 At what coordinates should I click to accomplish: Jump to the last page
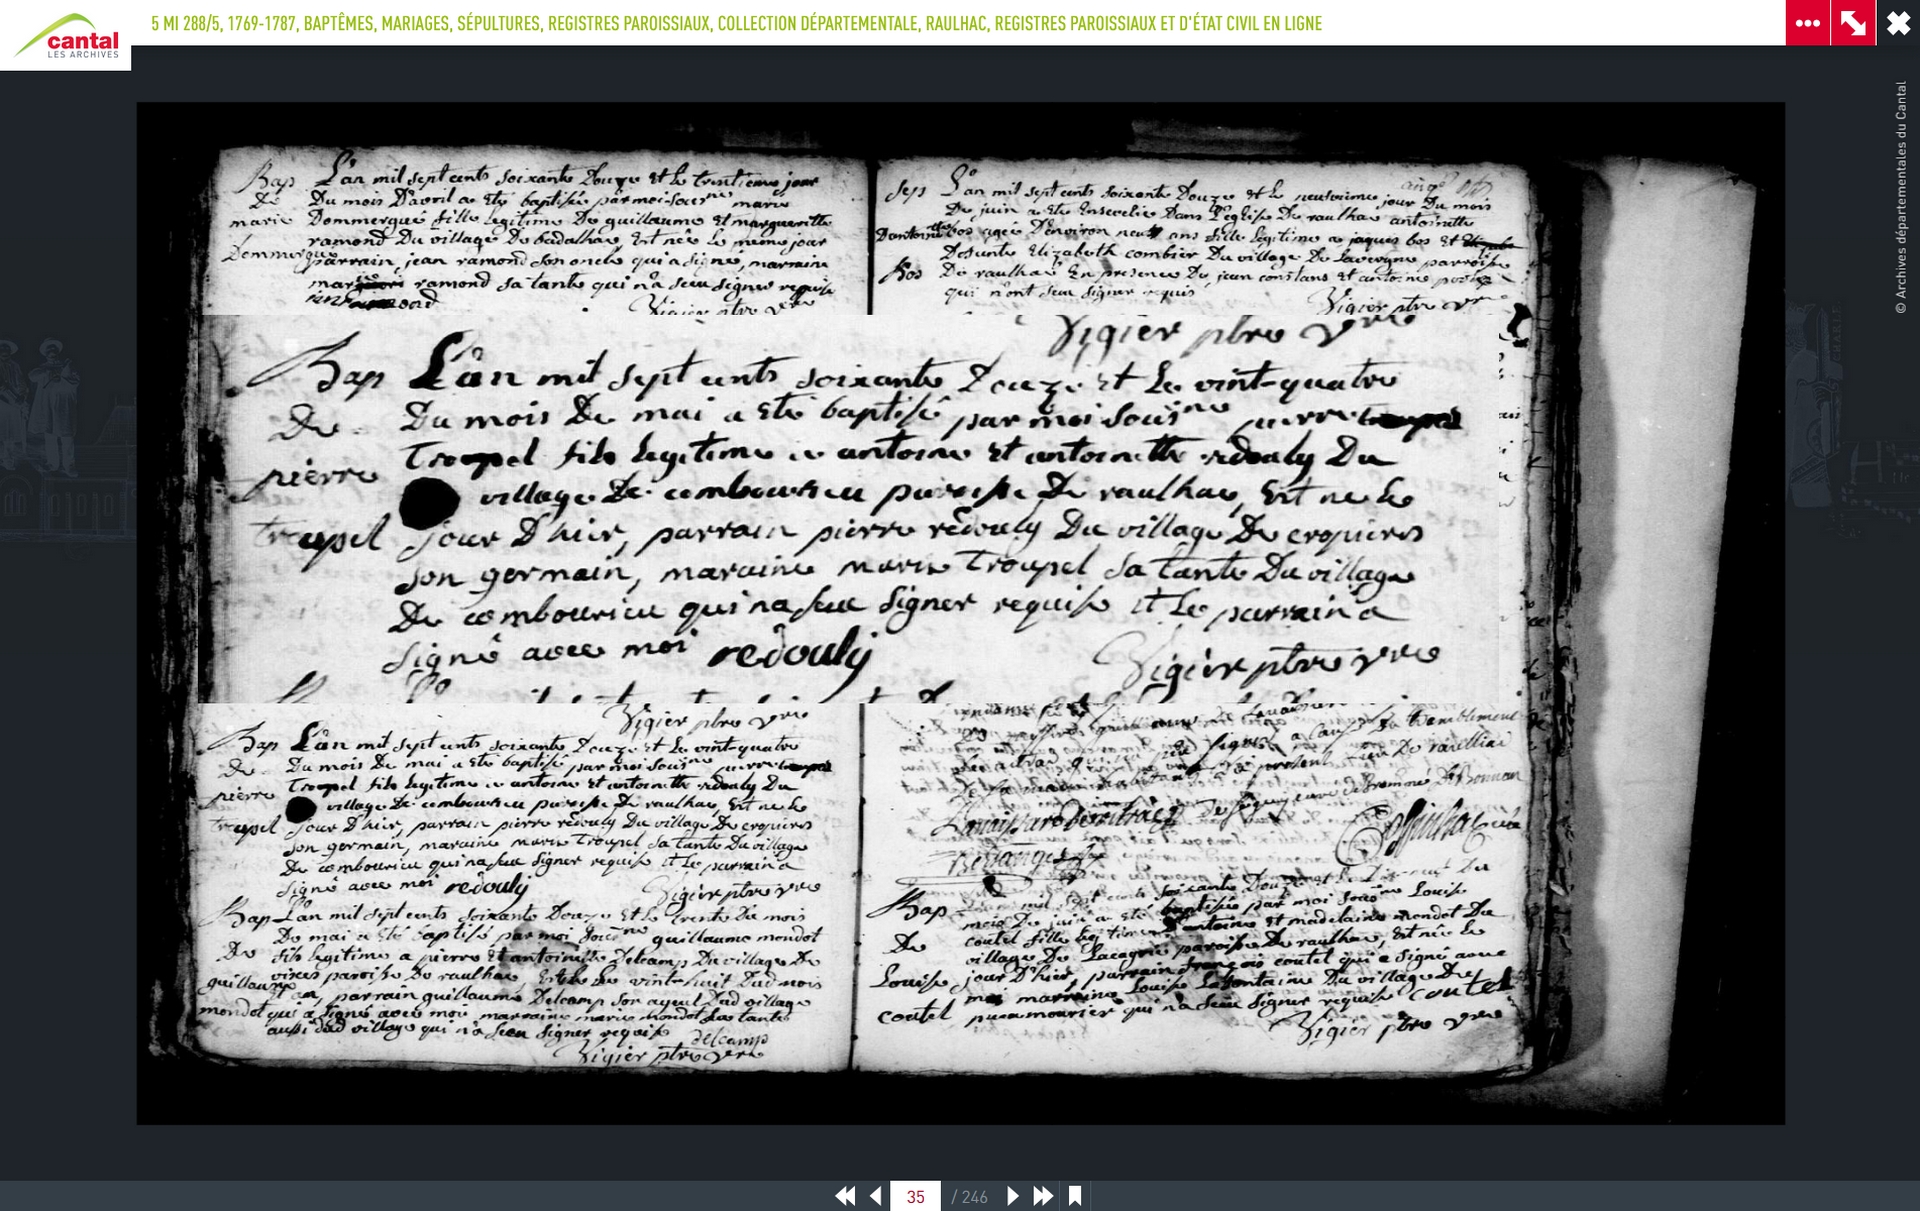(x=1043, y=1196)
